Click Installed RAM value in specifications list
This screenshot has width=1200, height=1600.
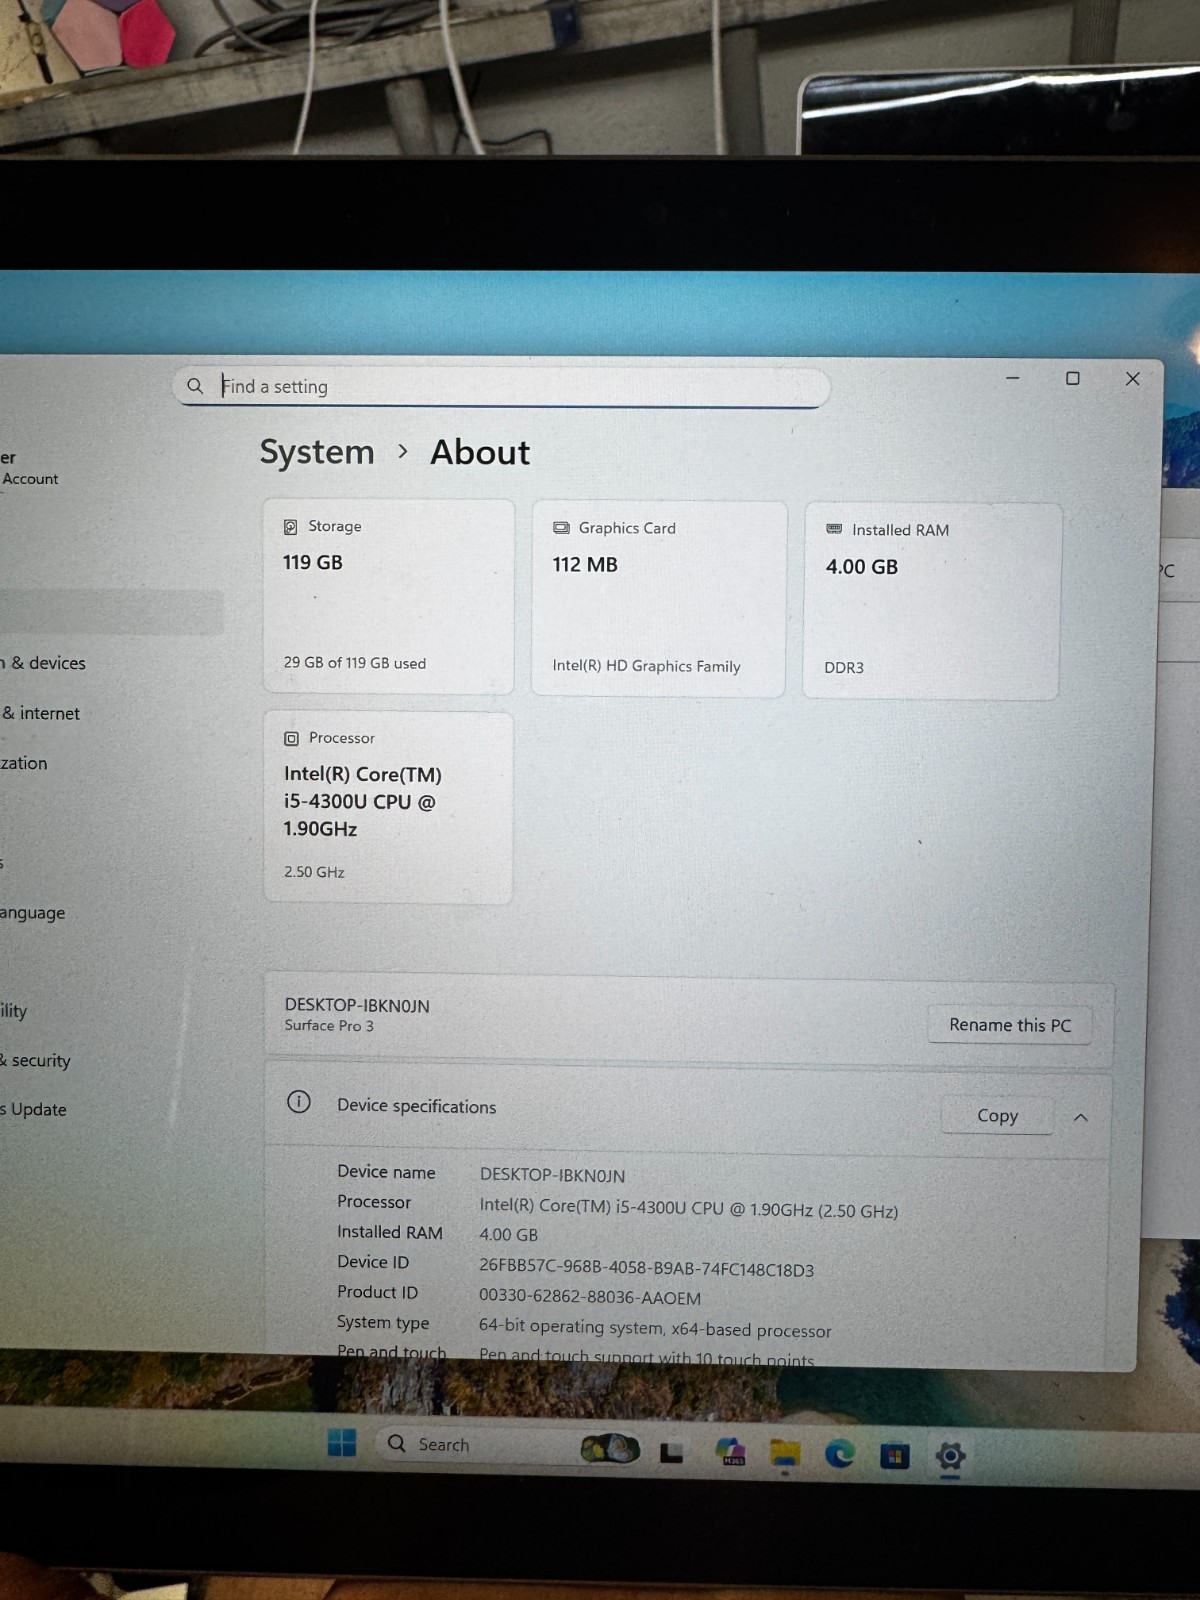pos(509,1235)
